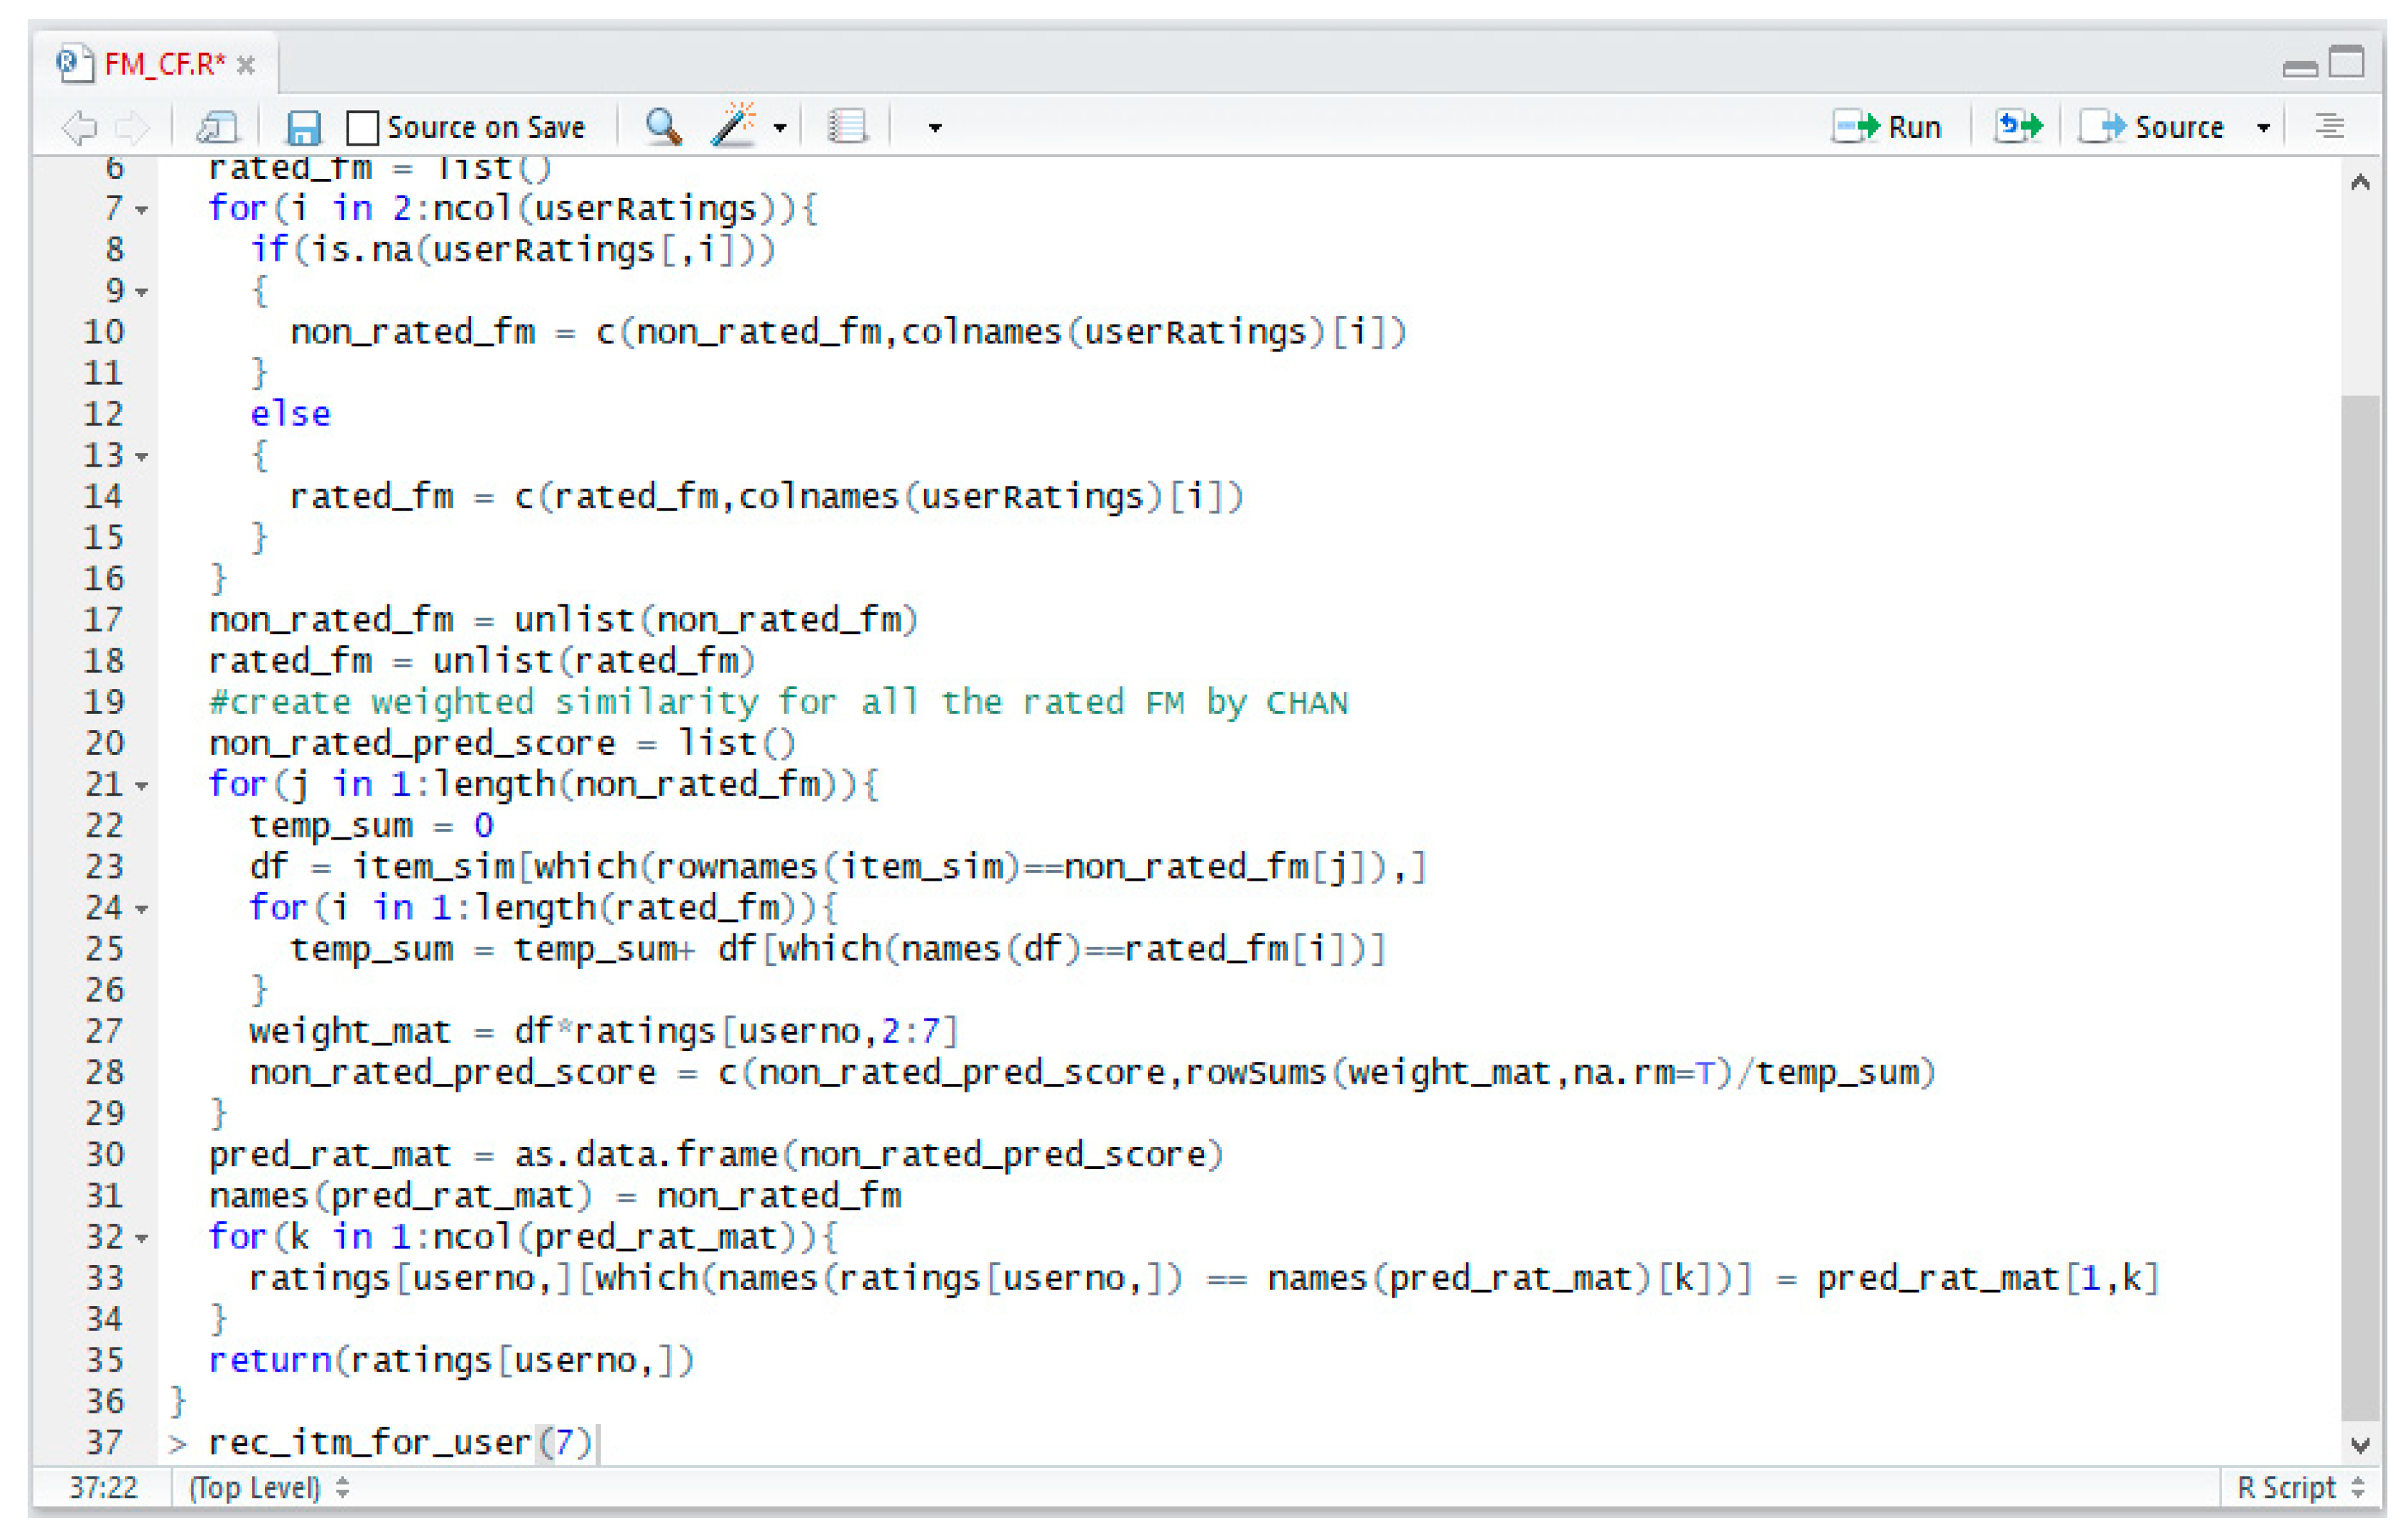Click 'temp_sum = 0' on line 22
Viewport: 2408px width, 1537px height.
pos(371,827)
